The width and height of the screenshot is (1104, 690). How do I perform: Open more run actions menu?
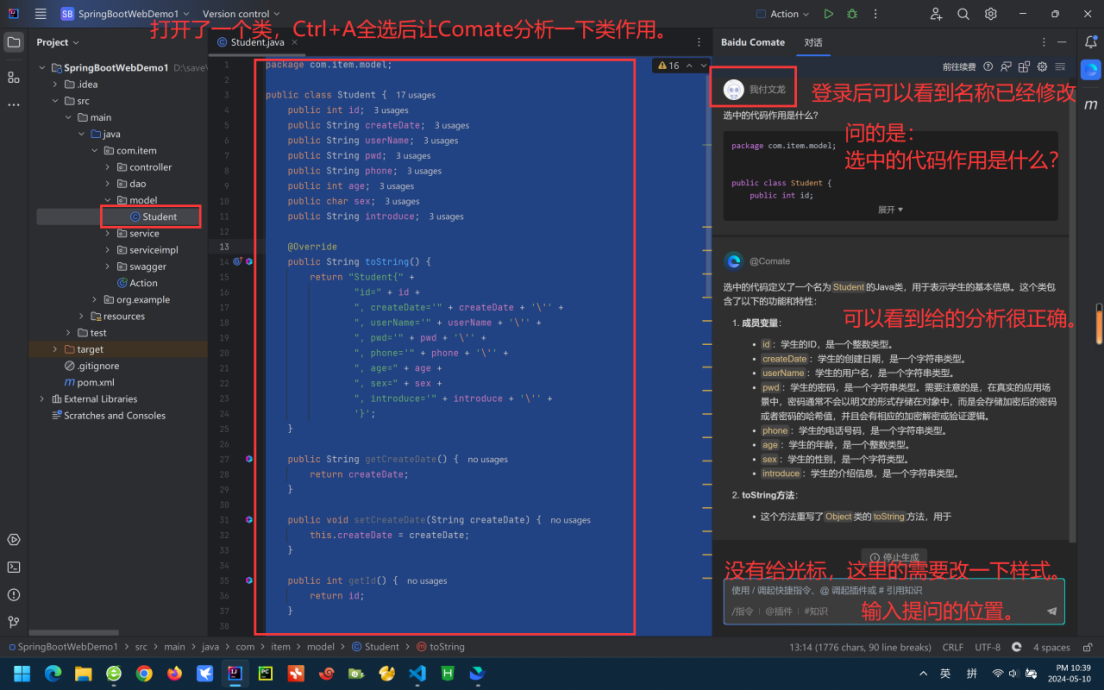[875, 13]
